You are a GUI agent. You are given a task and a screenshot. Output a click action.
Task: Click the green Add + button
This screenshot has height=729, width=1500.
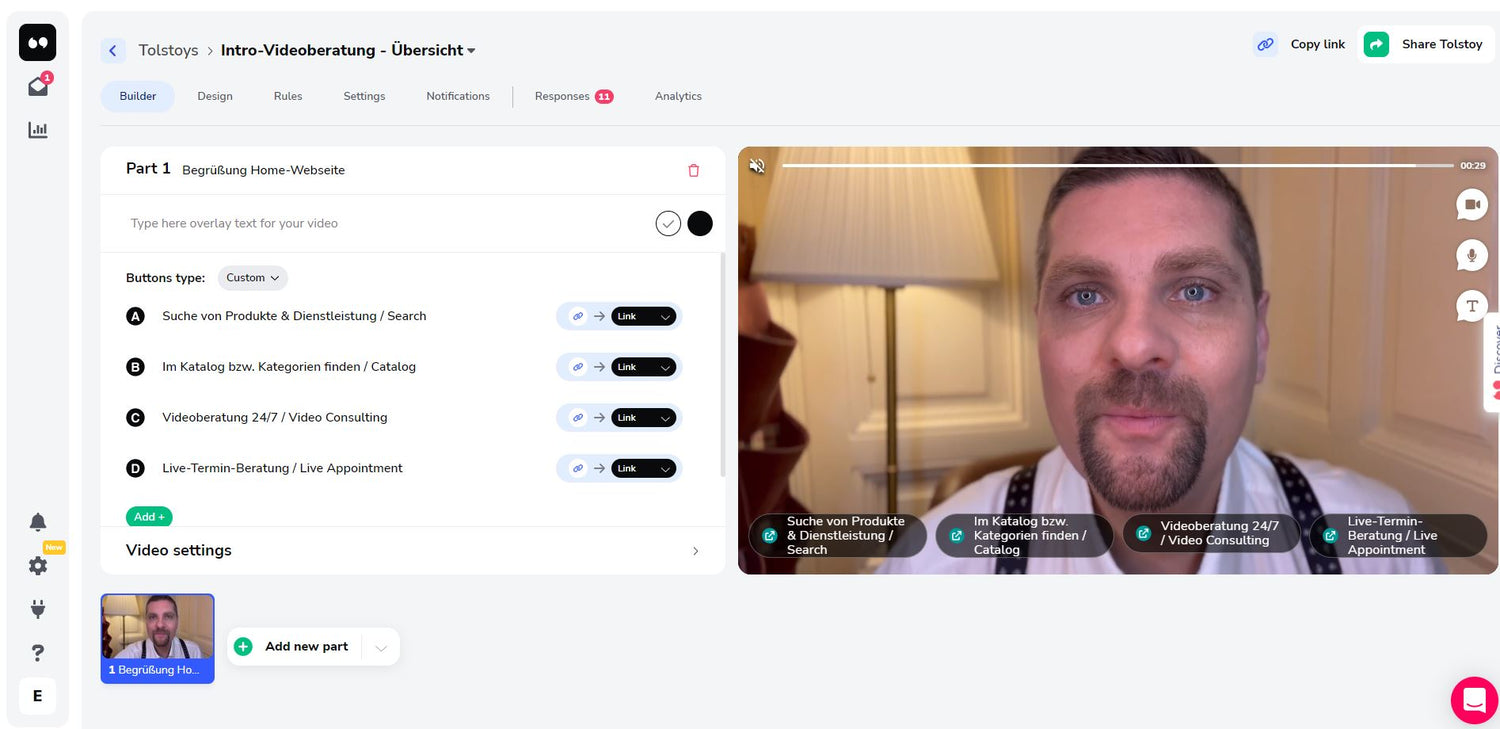[x=149, y=517]
